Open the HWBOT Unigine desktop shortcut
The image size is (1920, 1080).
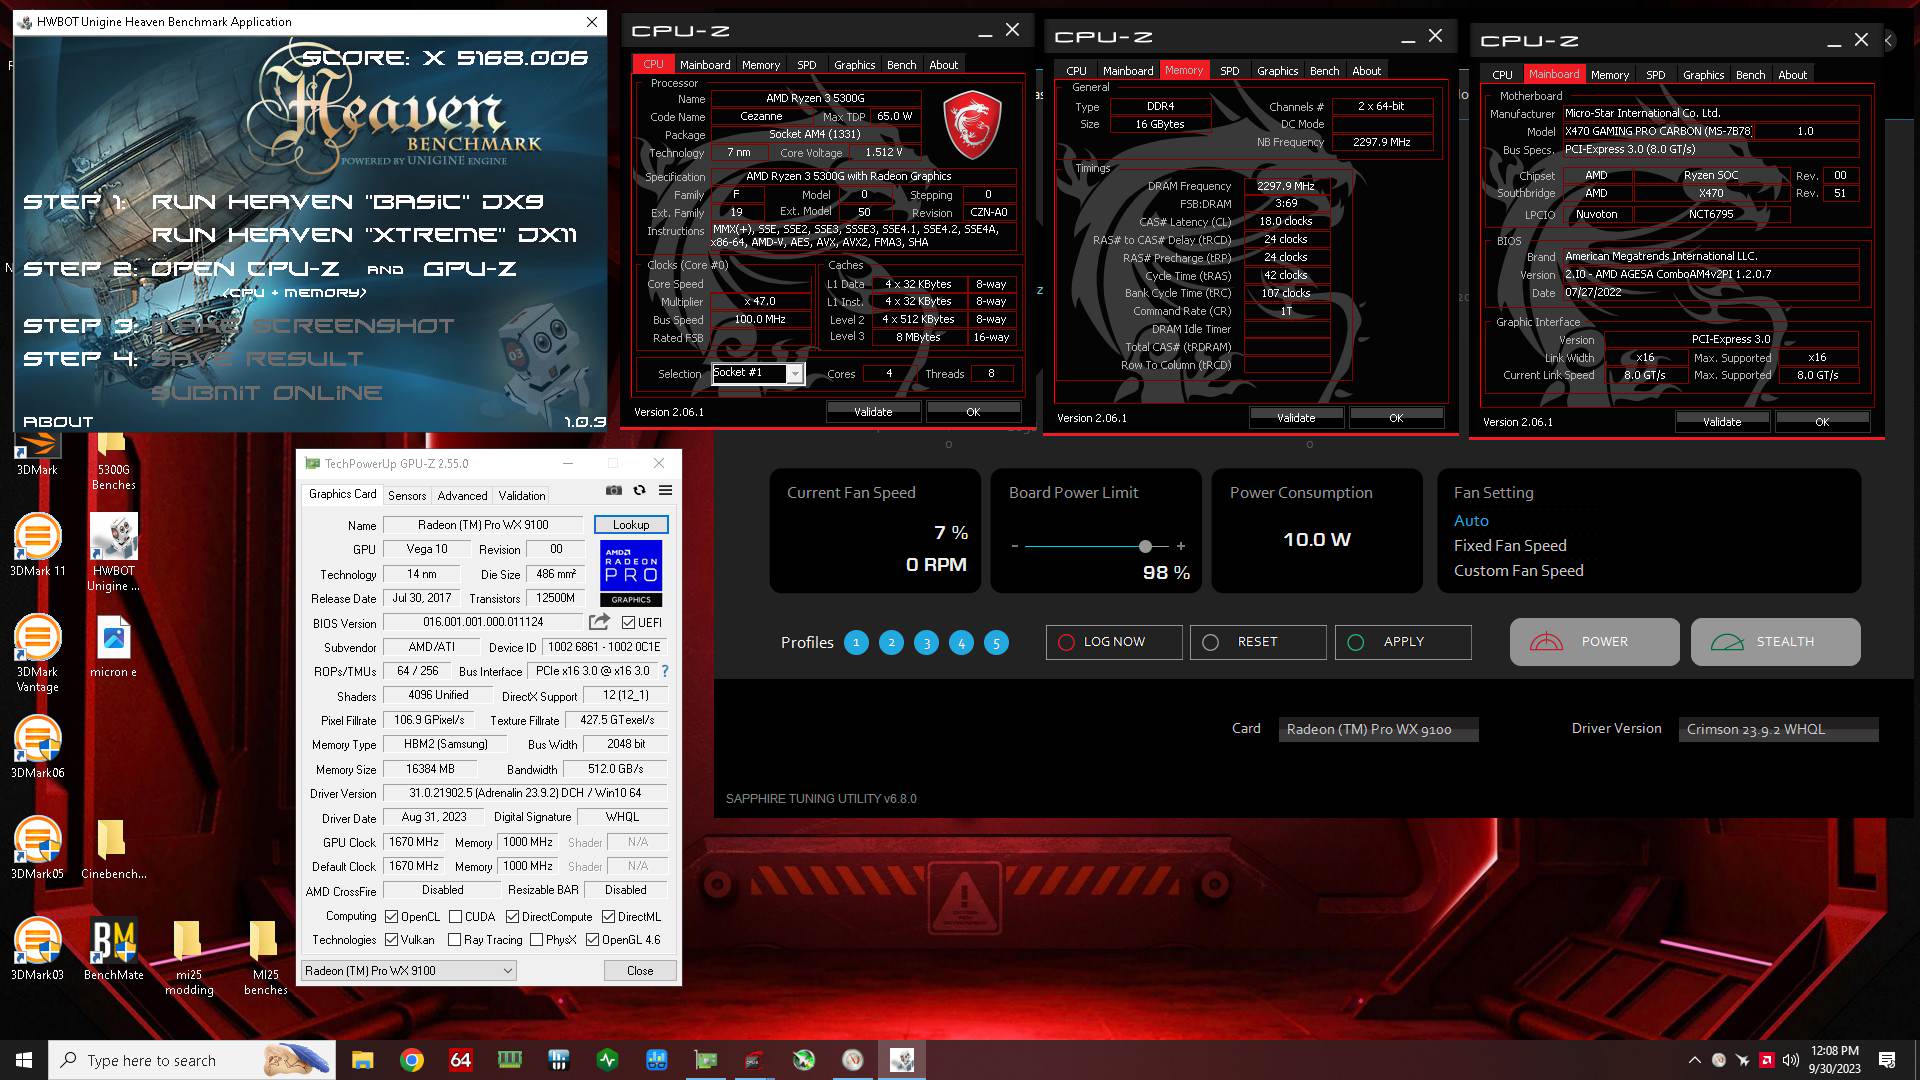pos(113,553)
